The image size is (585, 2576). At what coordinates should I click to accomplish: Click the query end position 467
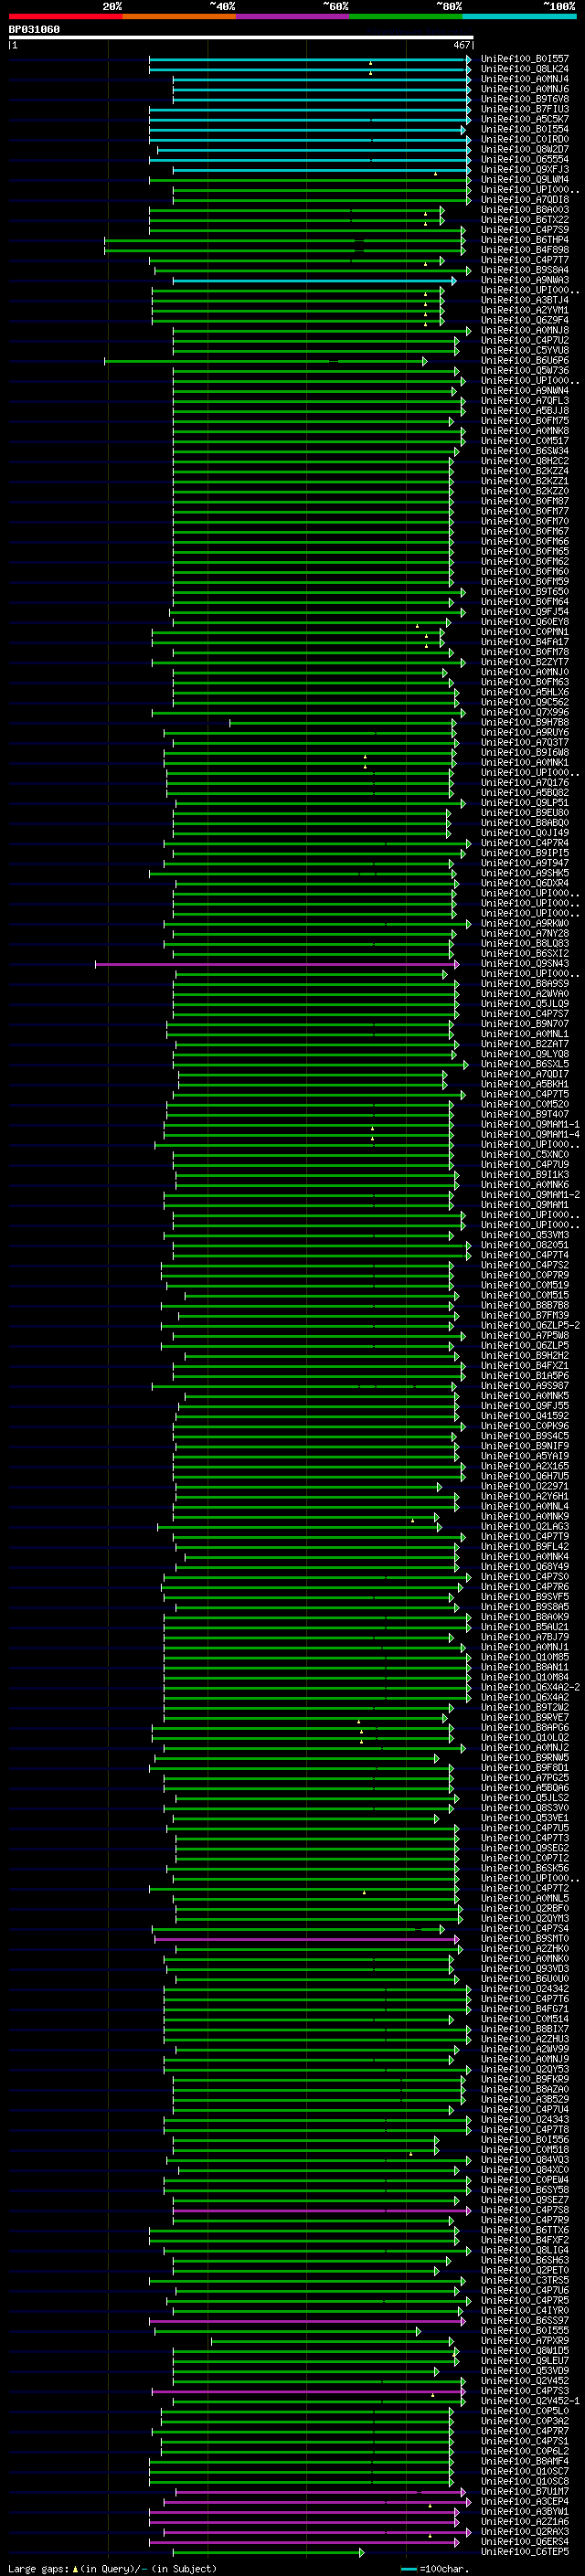pyautogui.click(x=461, y=45)
